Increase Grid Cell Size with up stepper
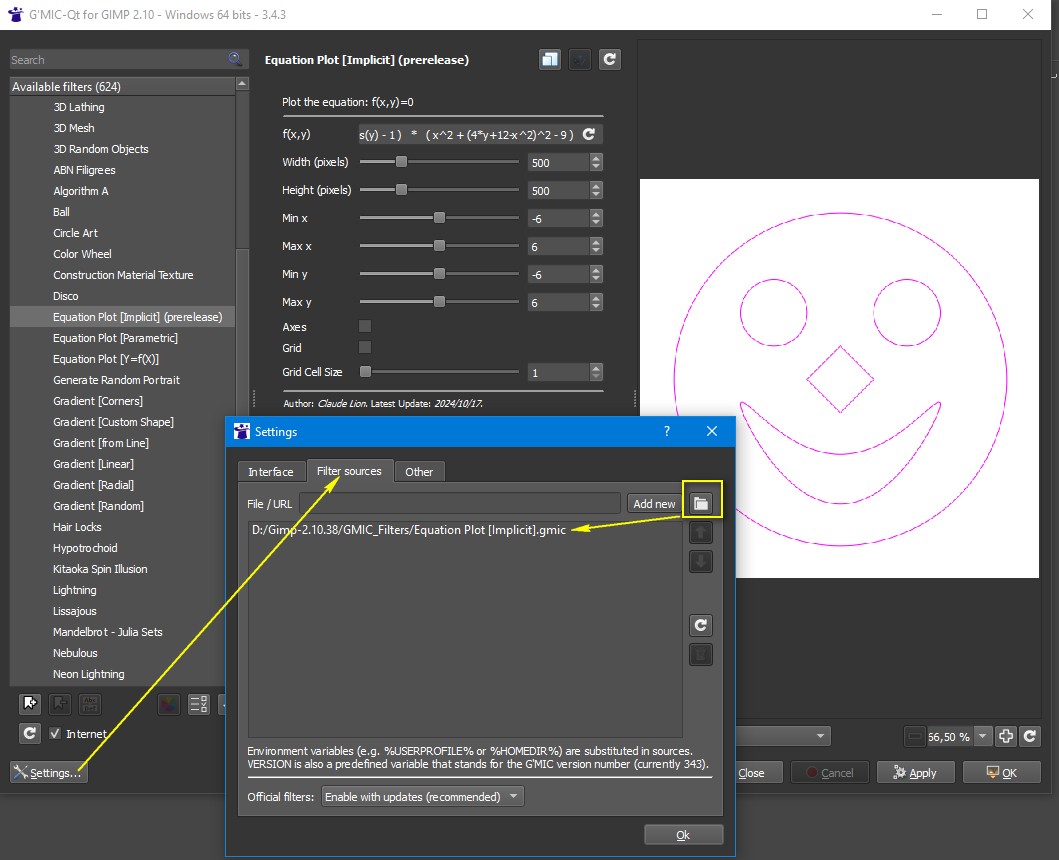Screen dimensions: 1059x860 (596, 368)
